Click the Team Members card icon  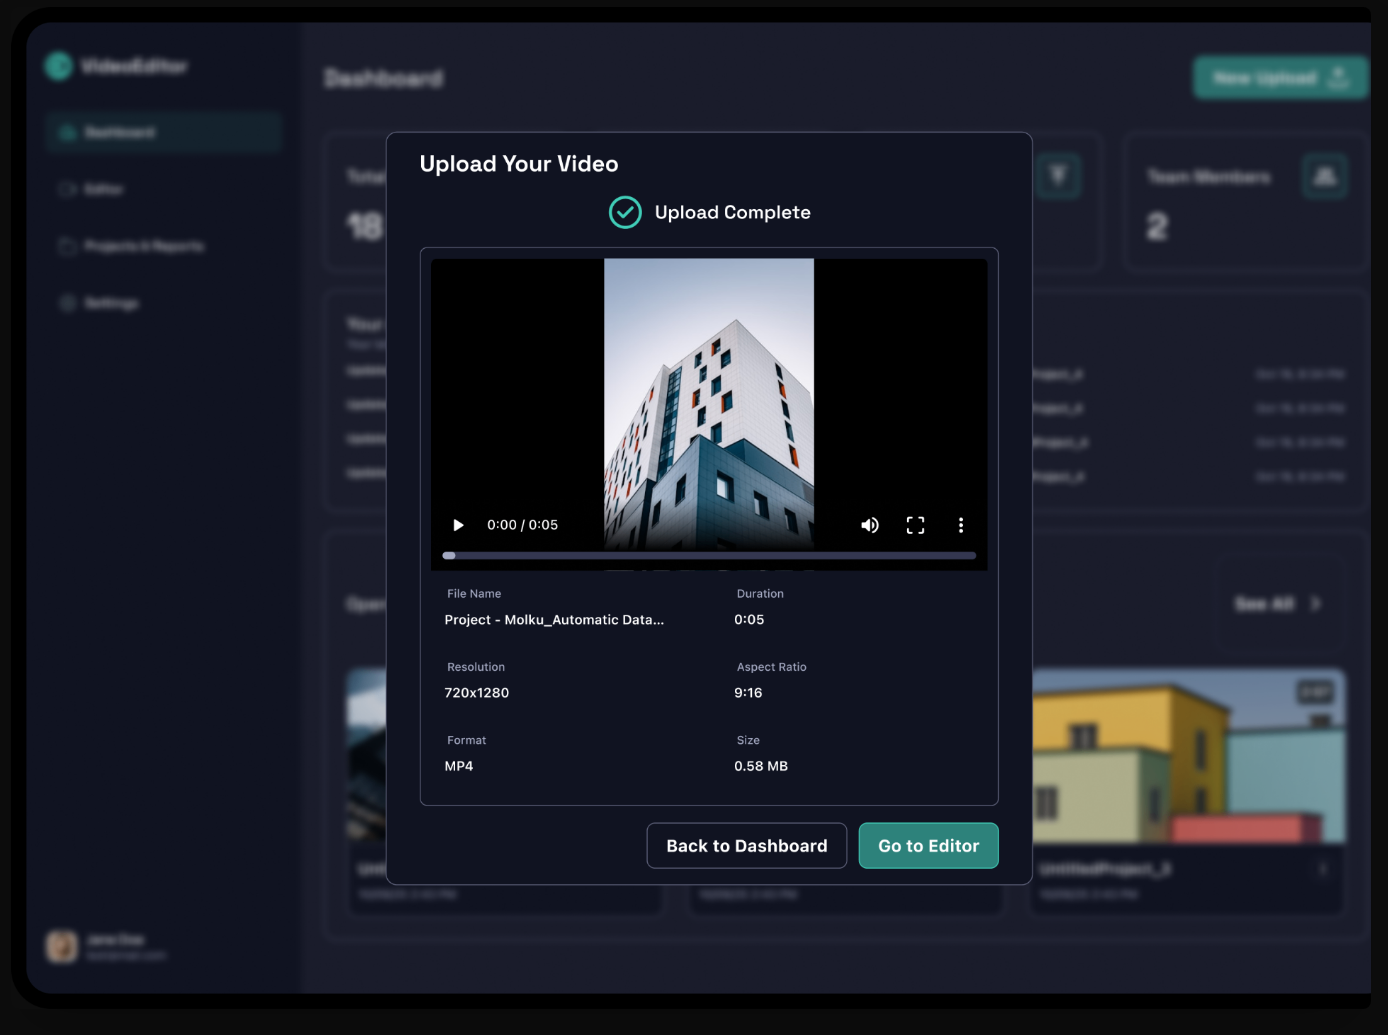[1325, 176]
